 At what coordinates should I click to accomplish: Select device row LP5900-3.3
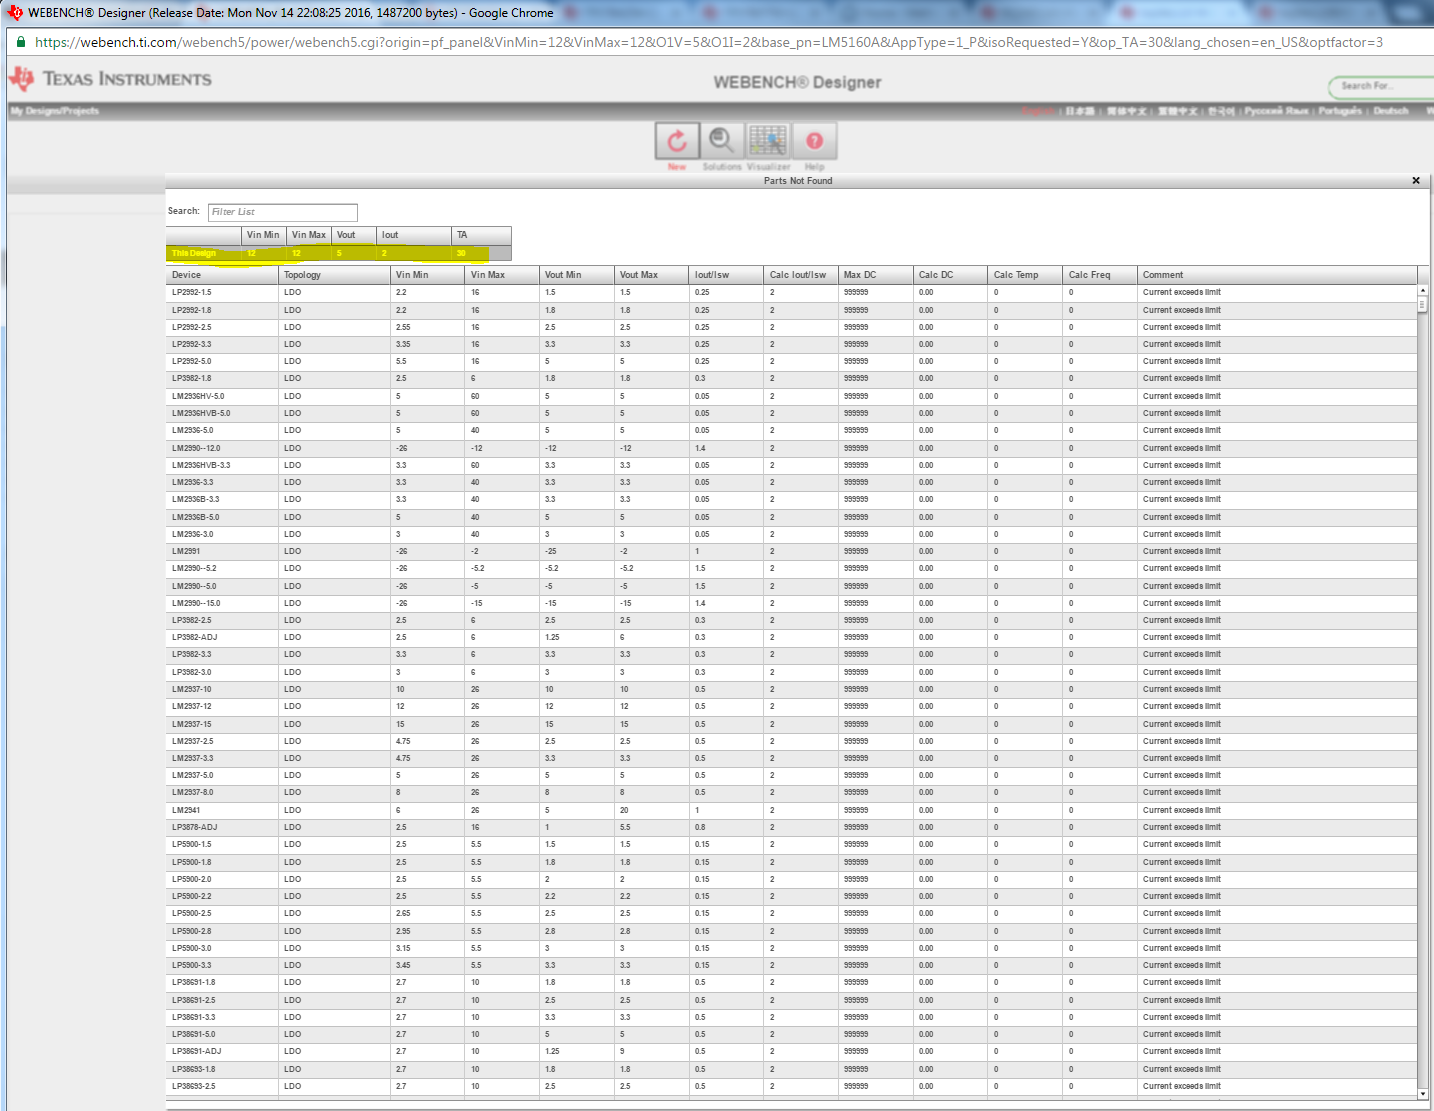(791, 966)
